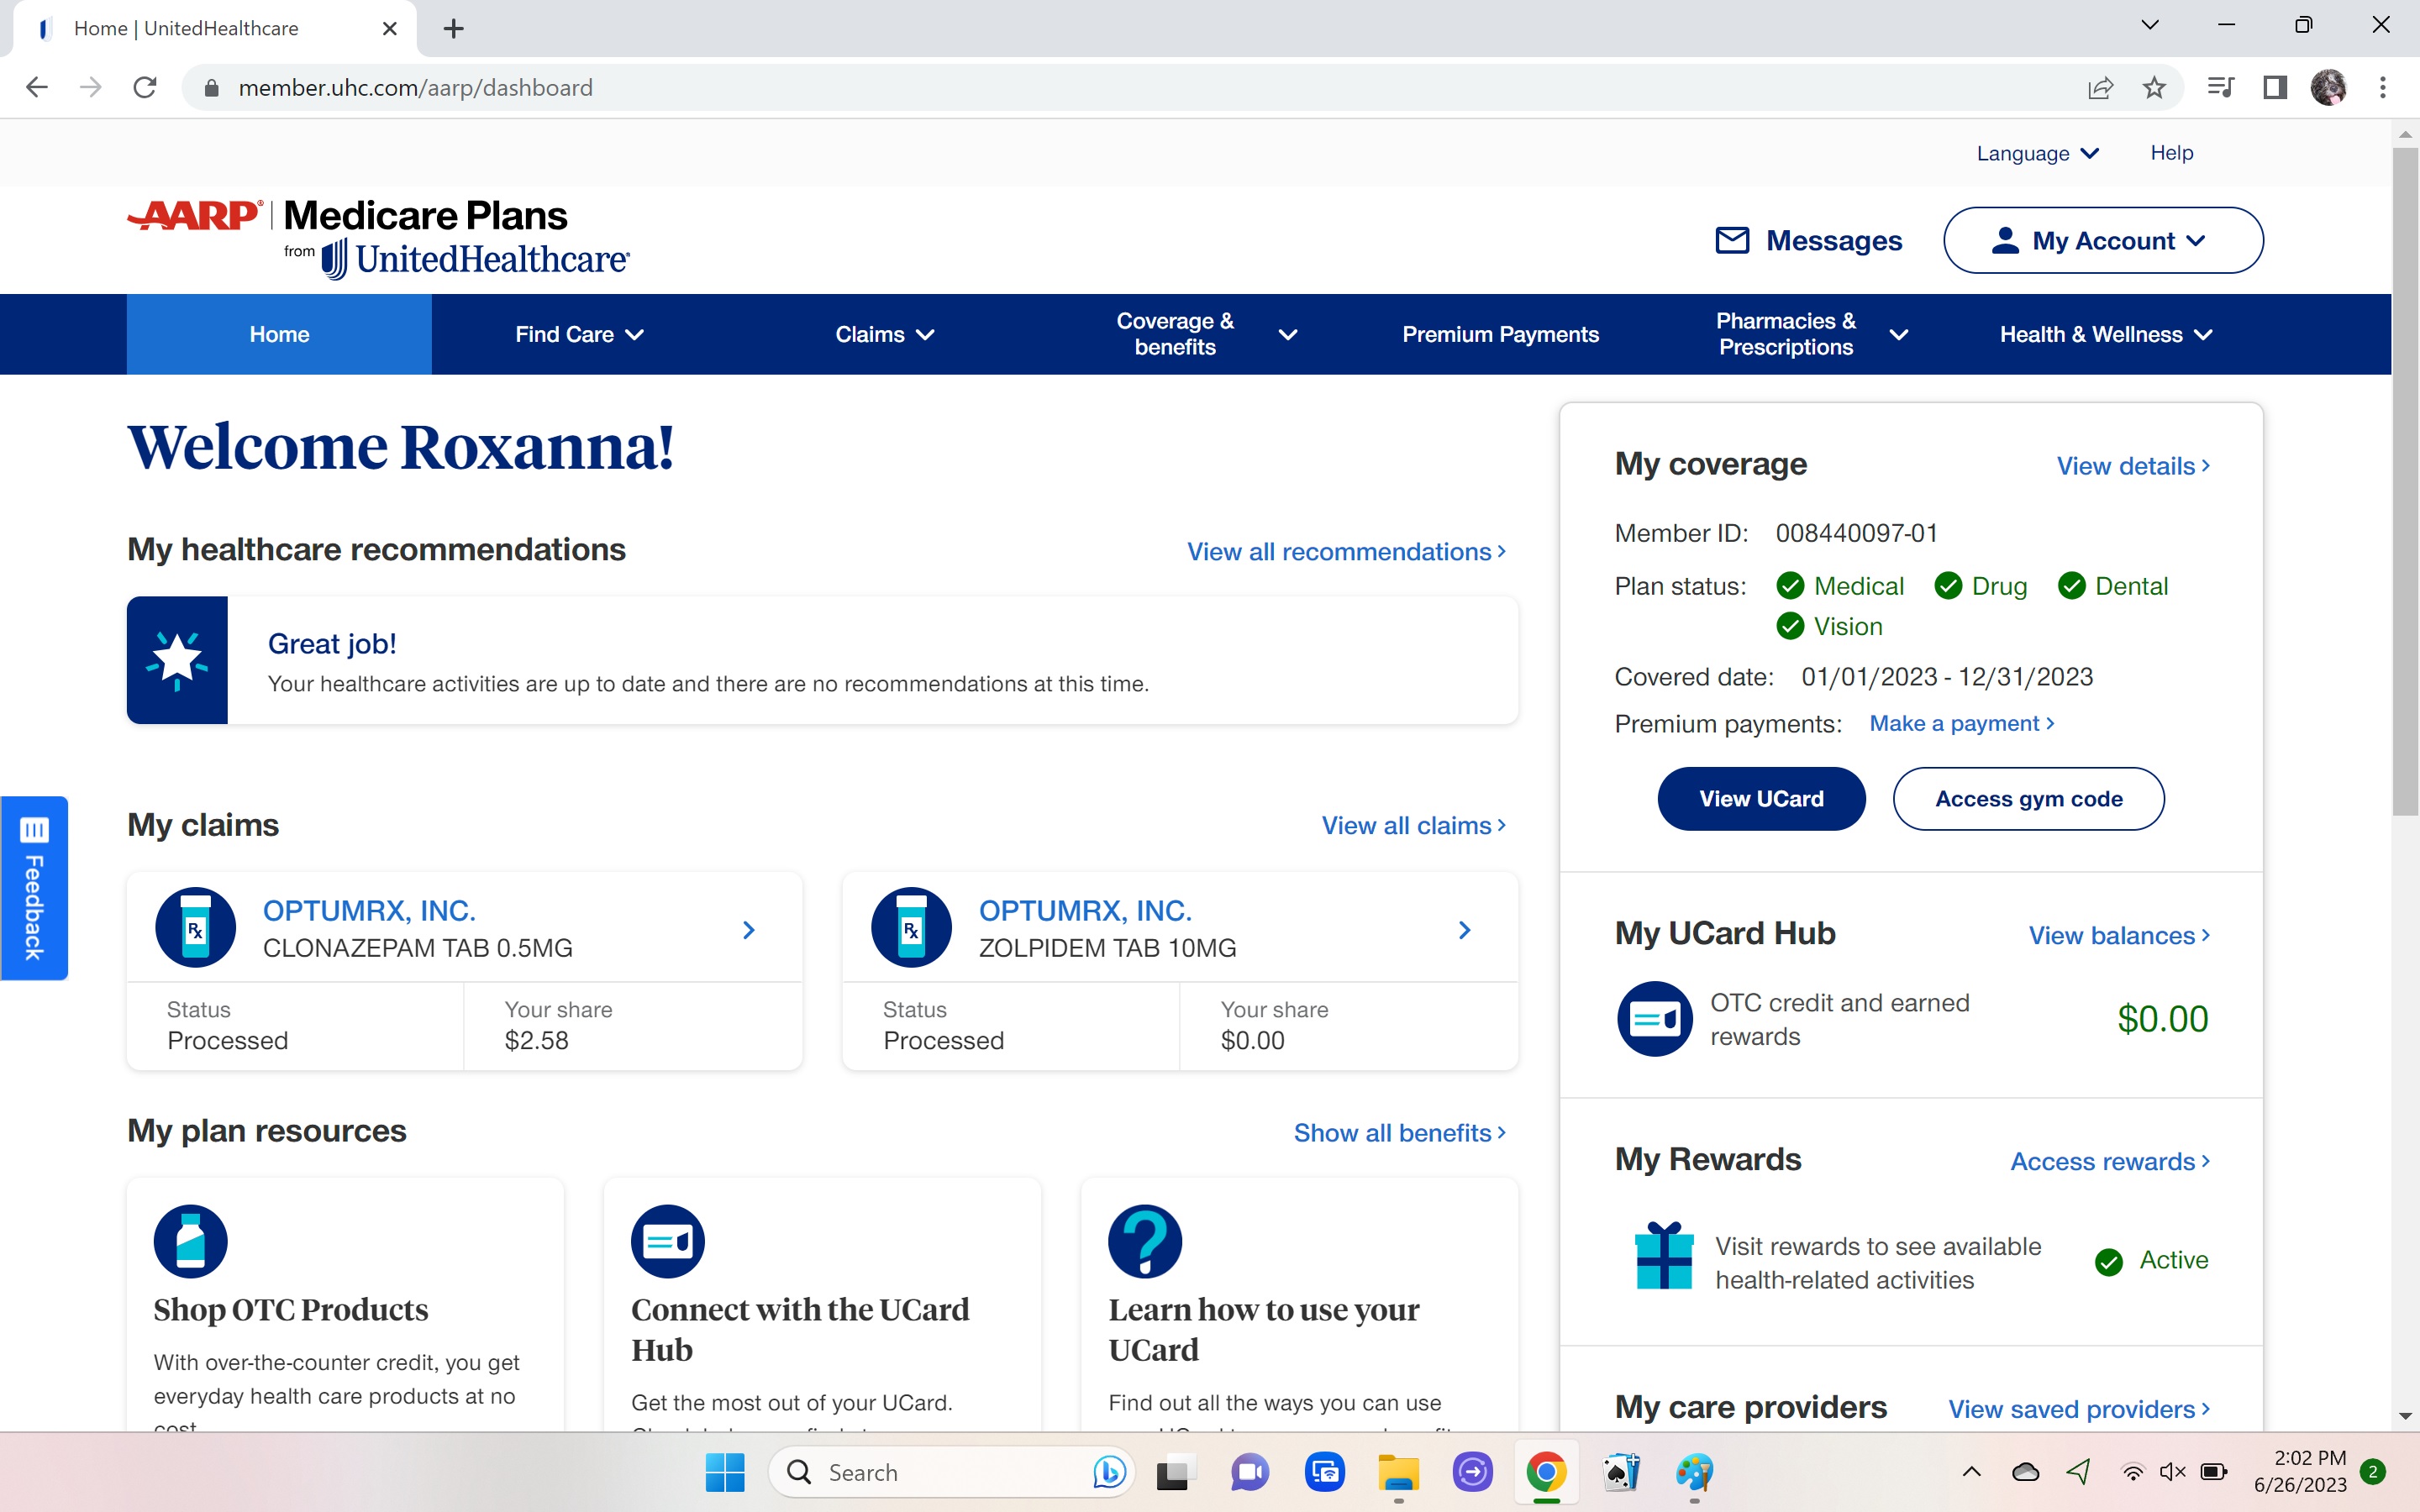Open the My Account dropdown
This screenshot has height=1512, width=2420.
point(2103,240)
